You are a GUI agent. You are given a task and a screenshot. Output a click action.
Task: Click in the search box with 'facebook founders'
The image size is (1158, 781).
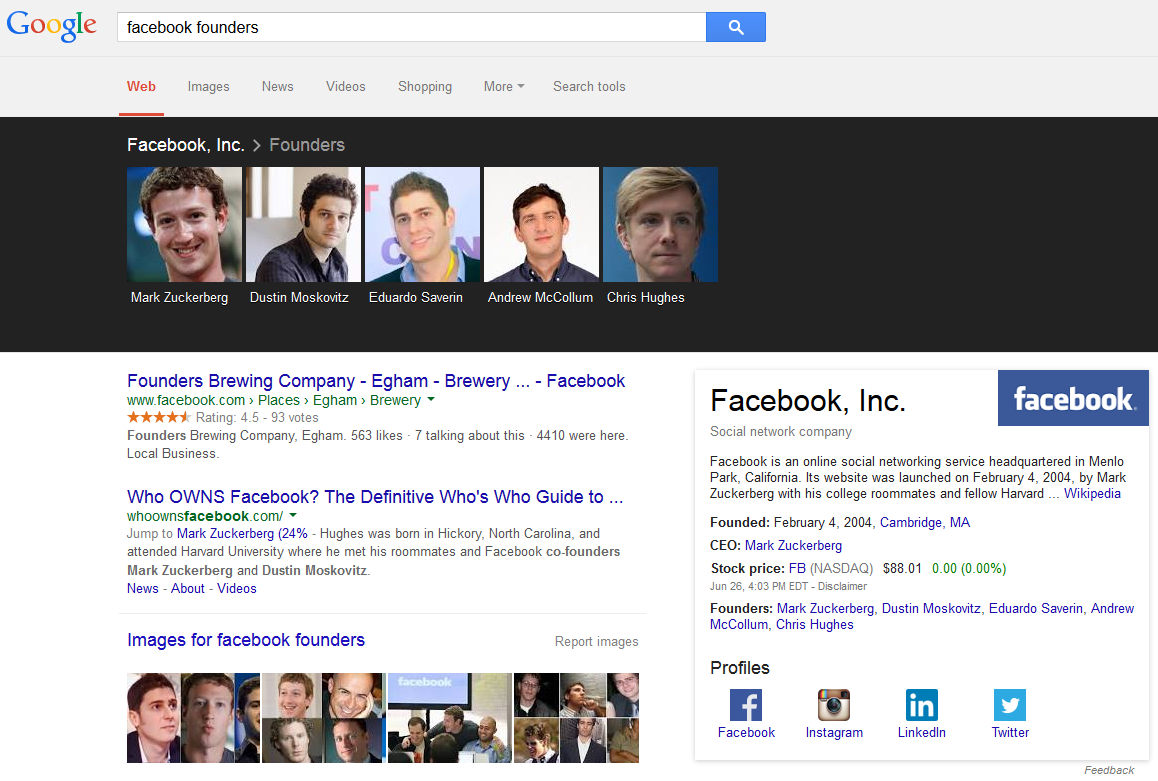click(x=410, y=27)
